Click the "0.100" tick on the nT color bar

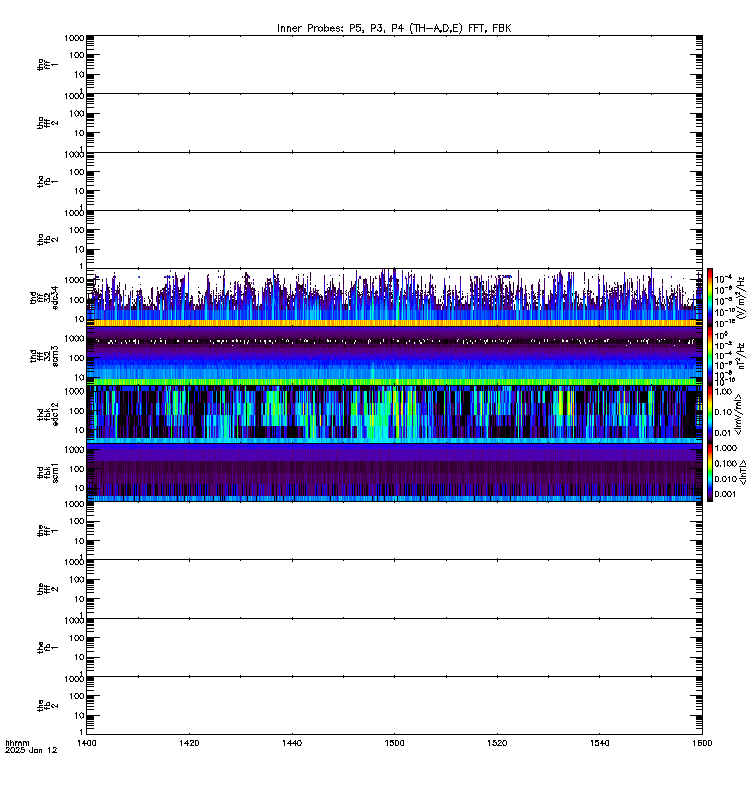point(726,463)
